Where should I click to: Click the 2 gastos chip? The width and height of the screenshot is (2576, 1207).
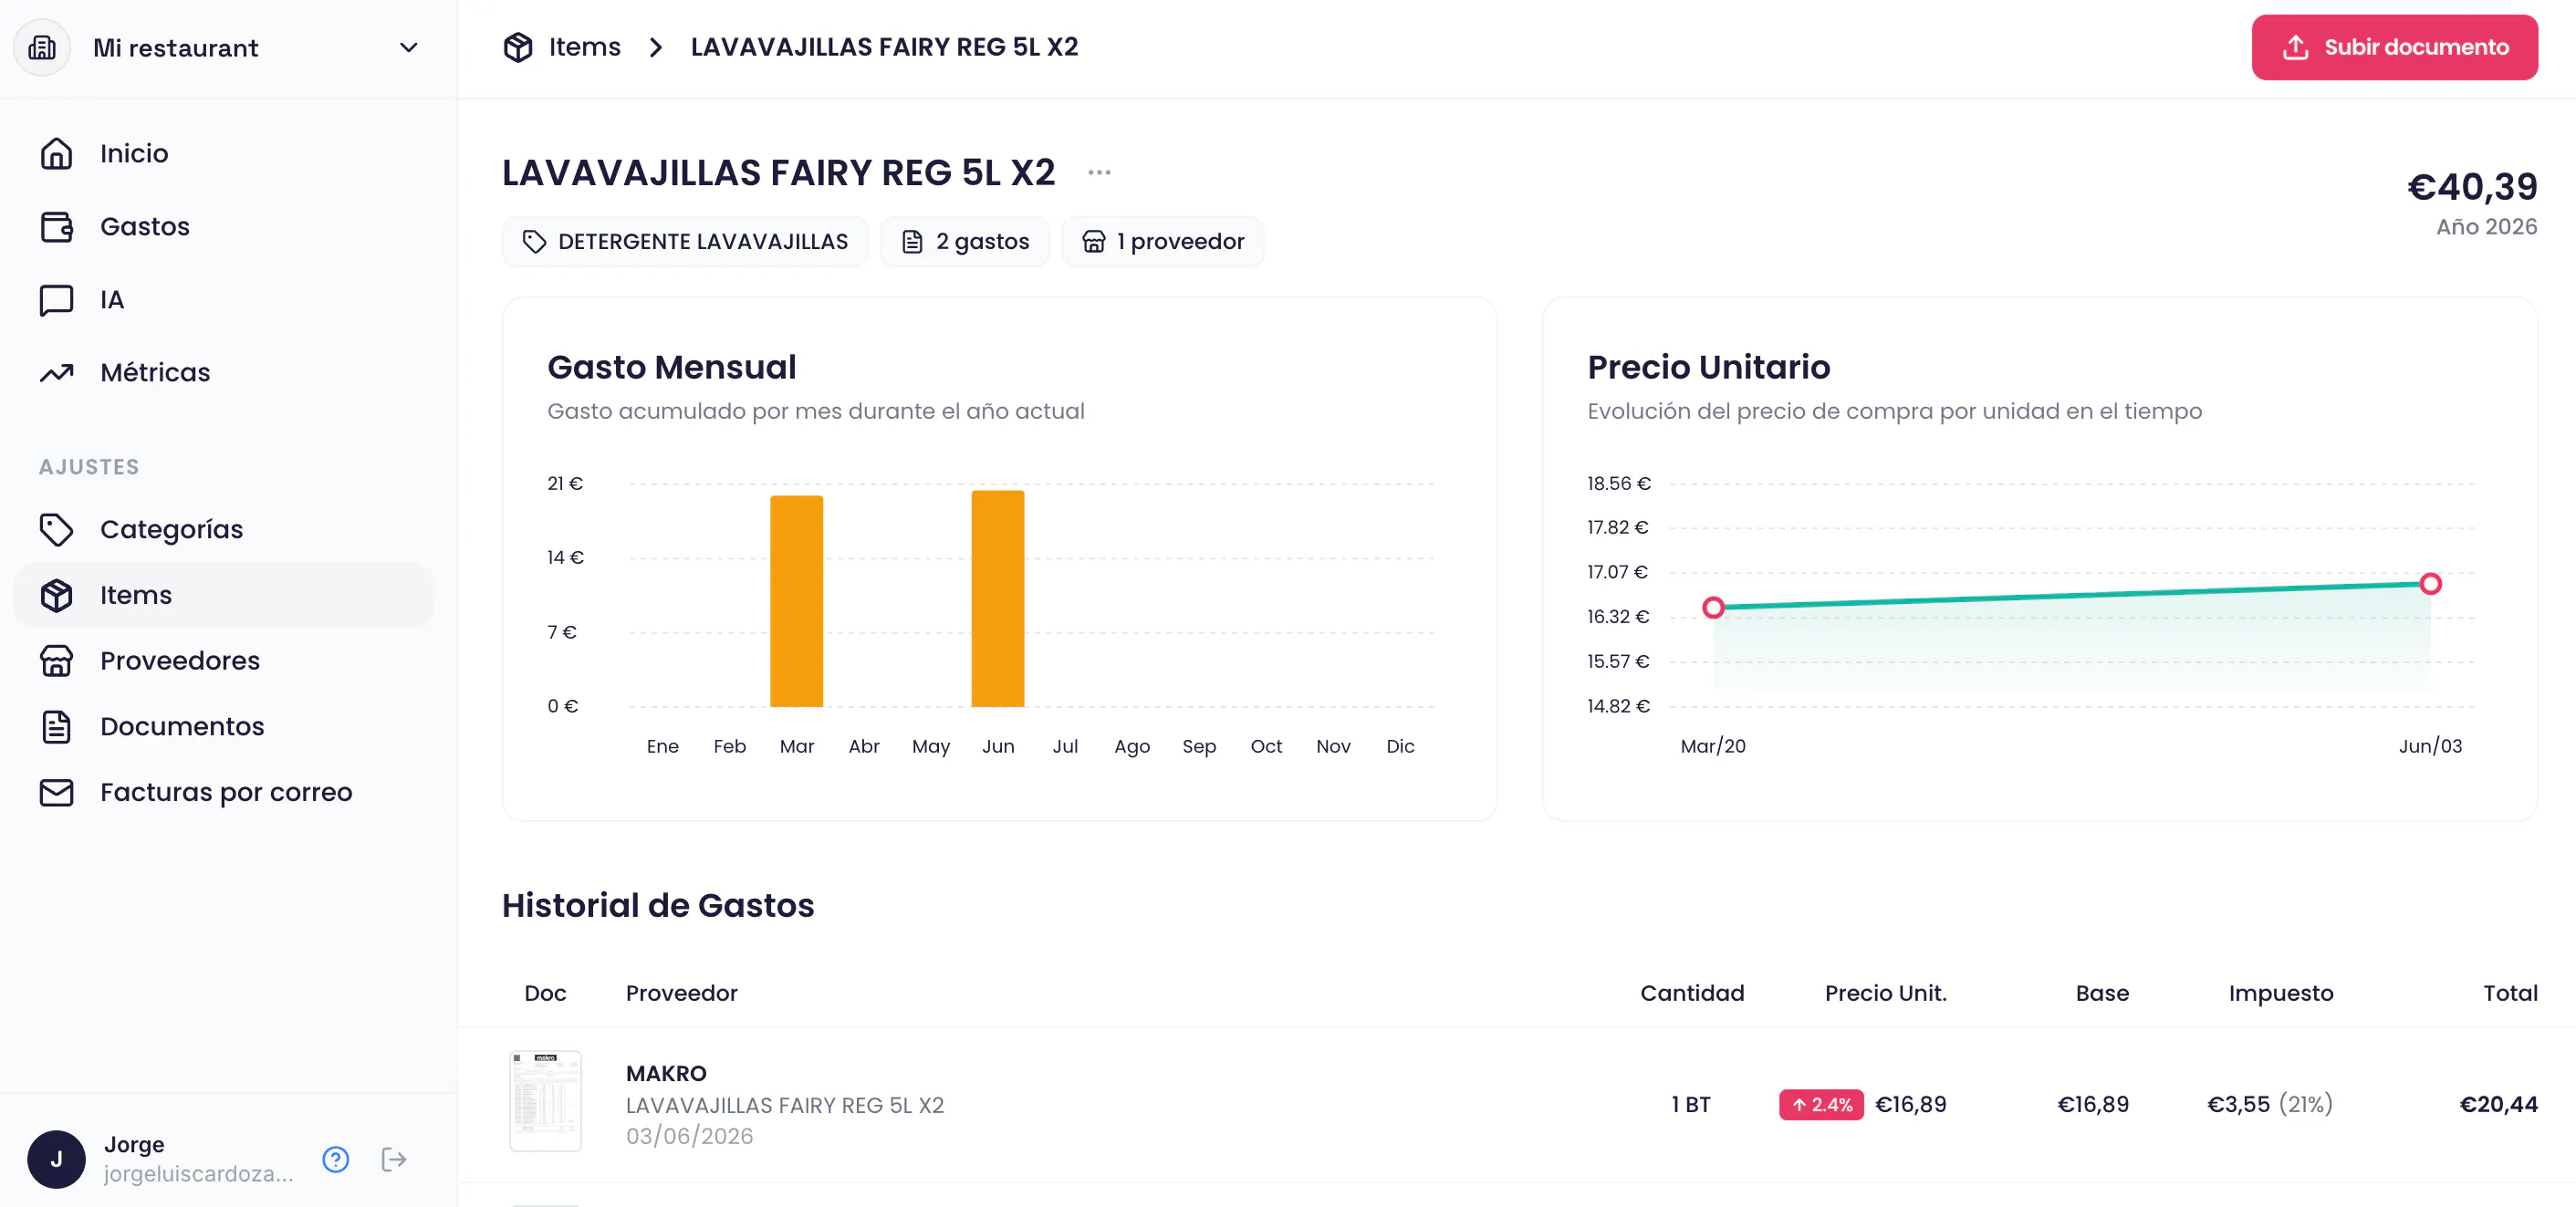964,241
